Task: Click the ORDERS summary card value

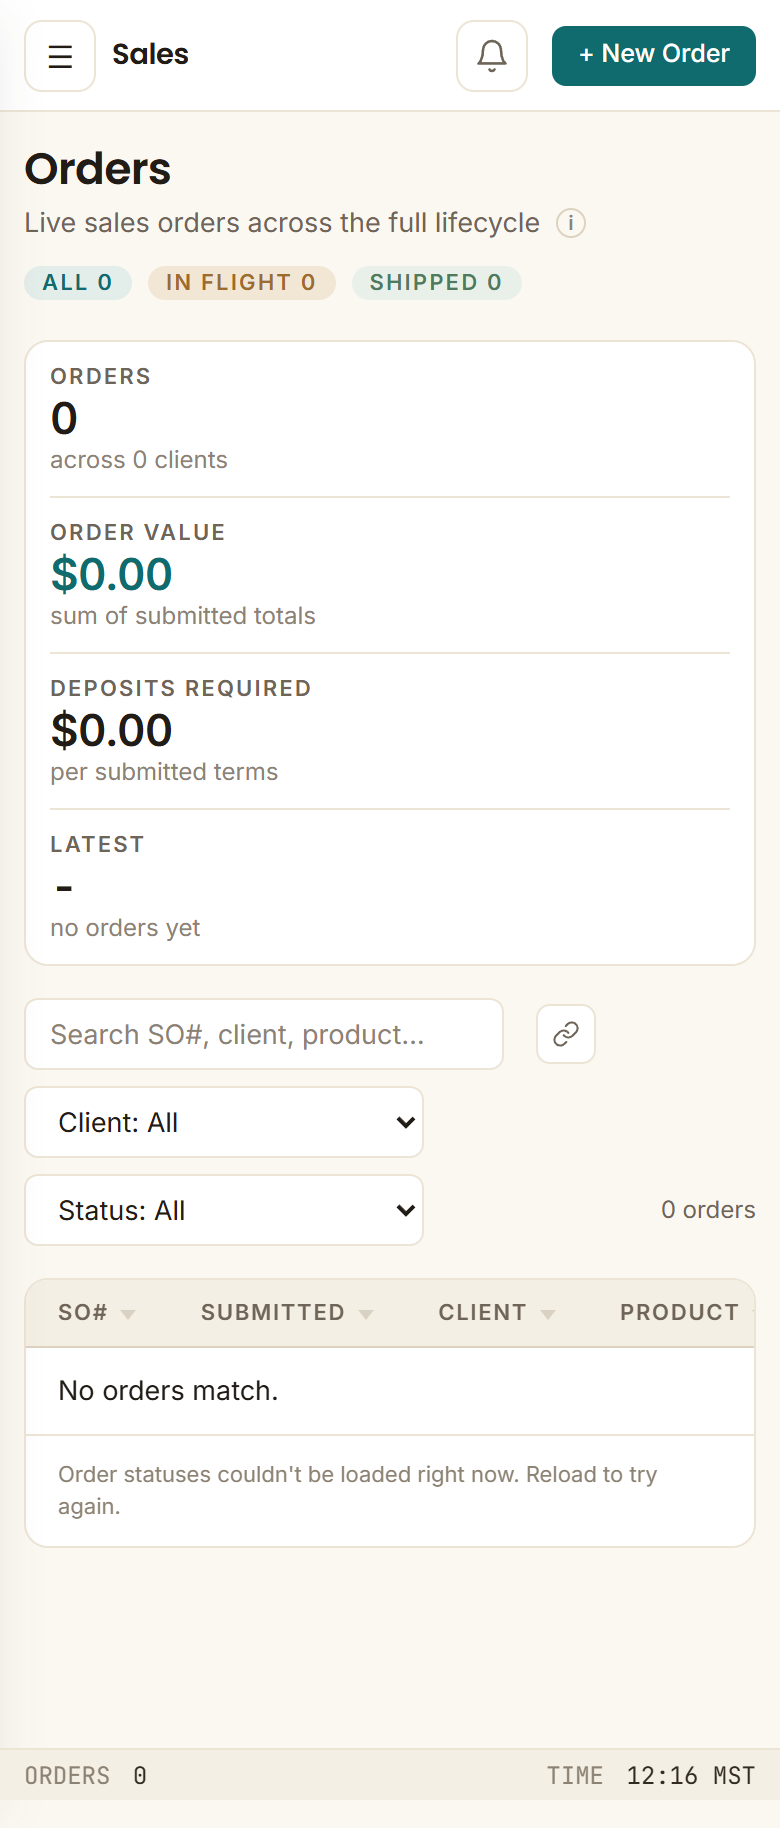Action: click(x=64, y=418)
